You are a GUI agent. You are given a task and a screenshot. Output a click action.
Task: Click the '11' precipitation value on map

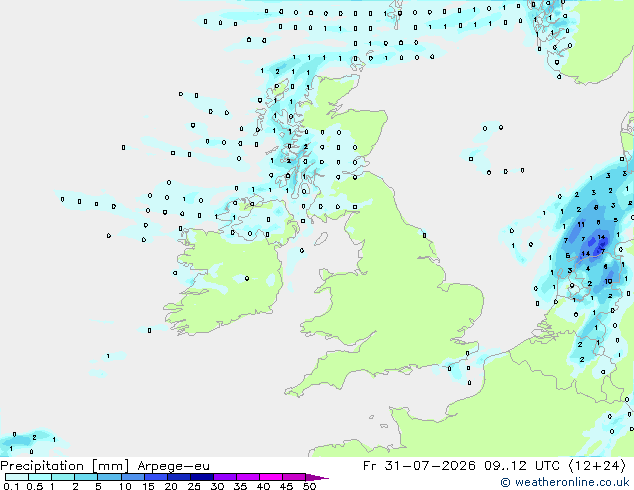(x=581, y=224)
